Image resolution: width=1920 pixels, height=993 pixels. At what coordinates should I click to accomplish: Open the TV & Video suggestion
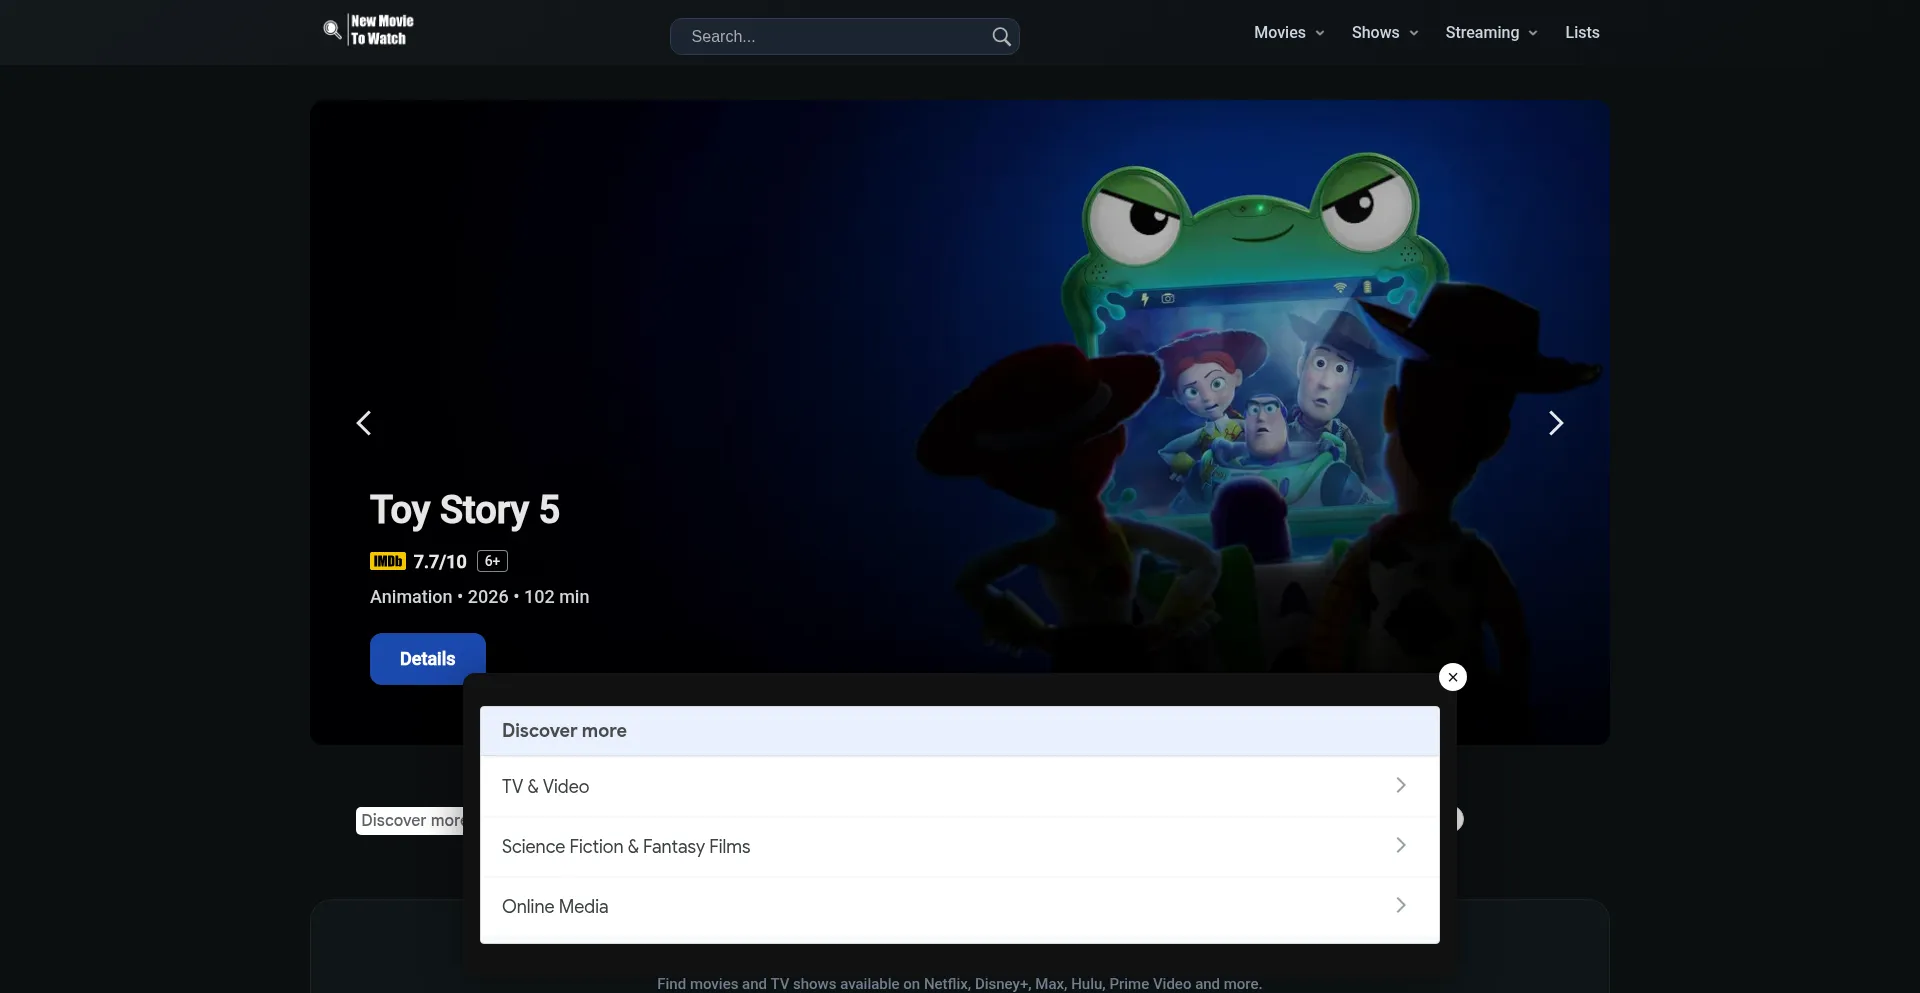pos(959,787)
